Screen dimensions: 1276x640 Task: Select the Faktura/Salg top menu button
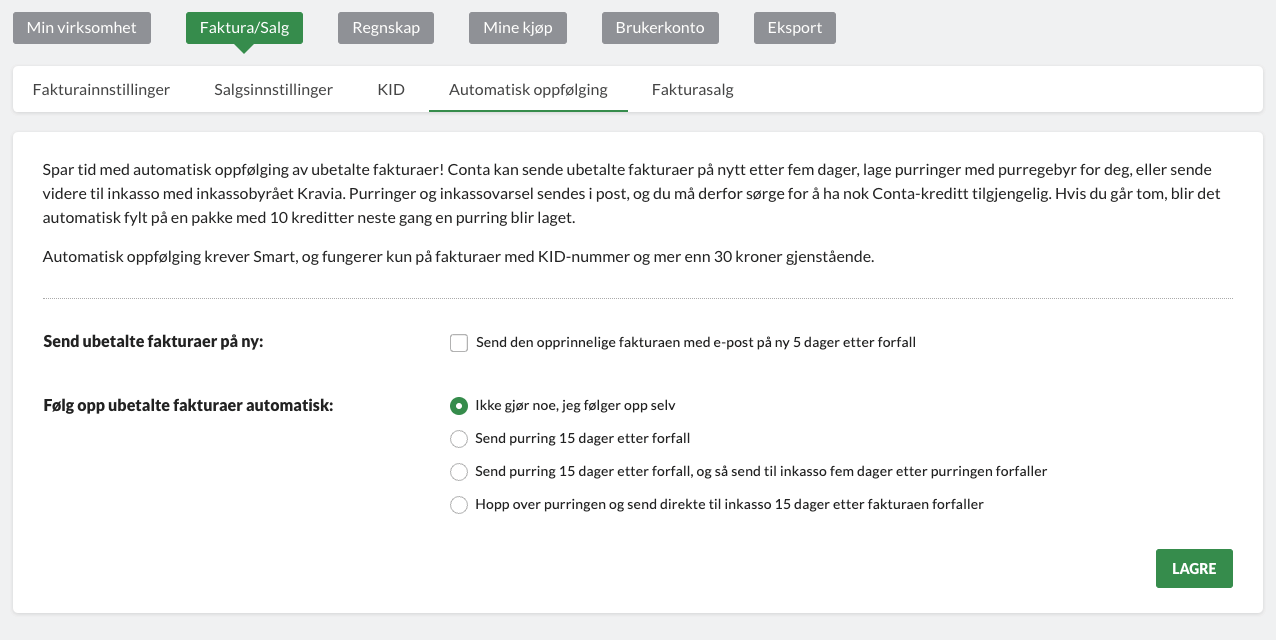[x=244, y=28]
